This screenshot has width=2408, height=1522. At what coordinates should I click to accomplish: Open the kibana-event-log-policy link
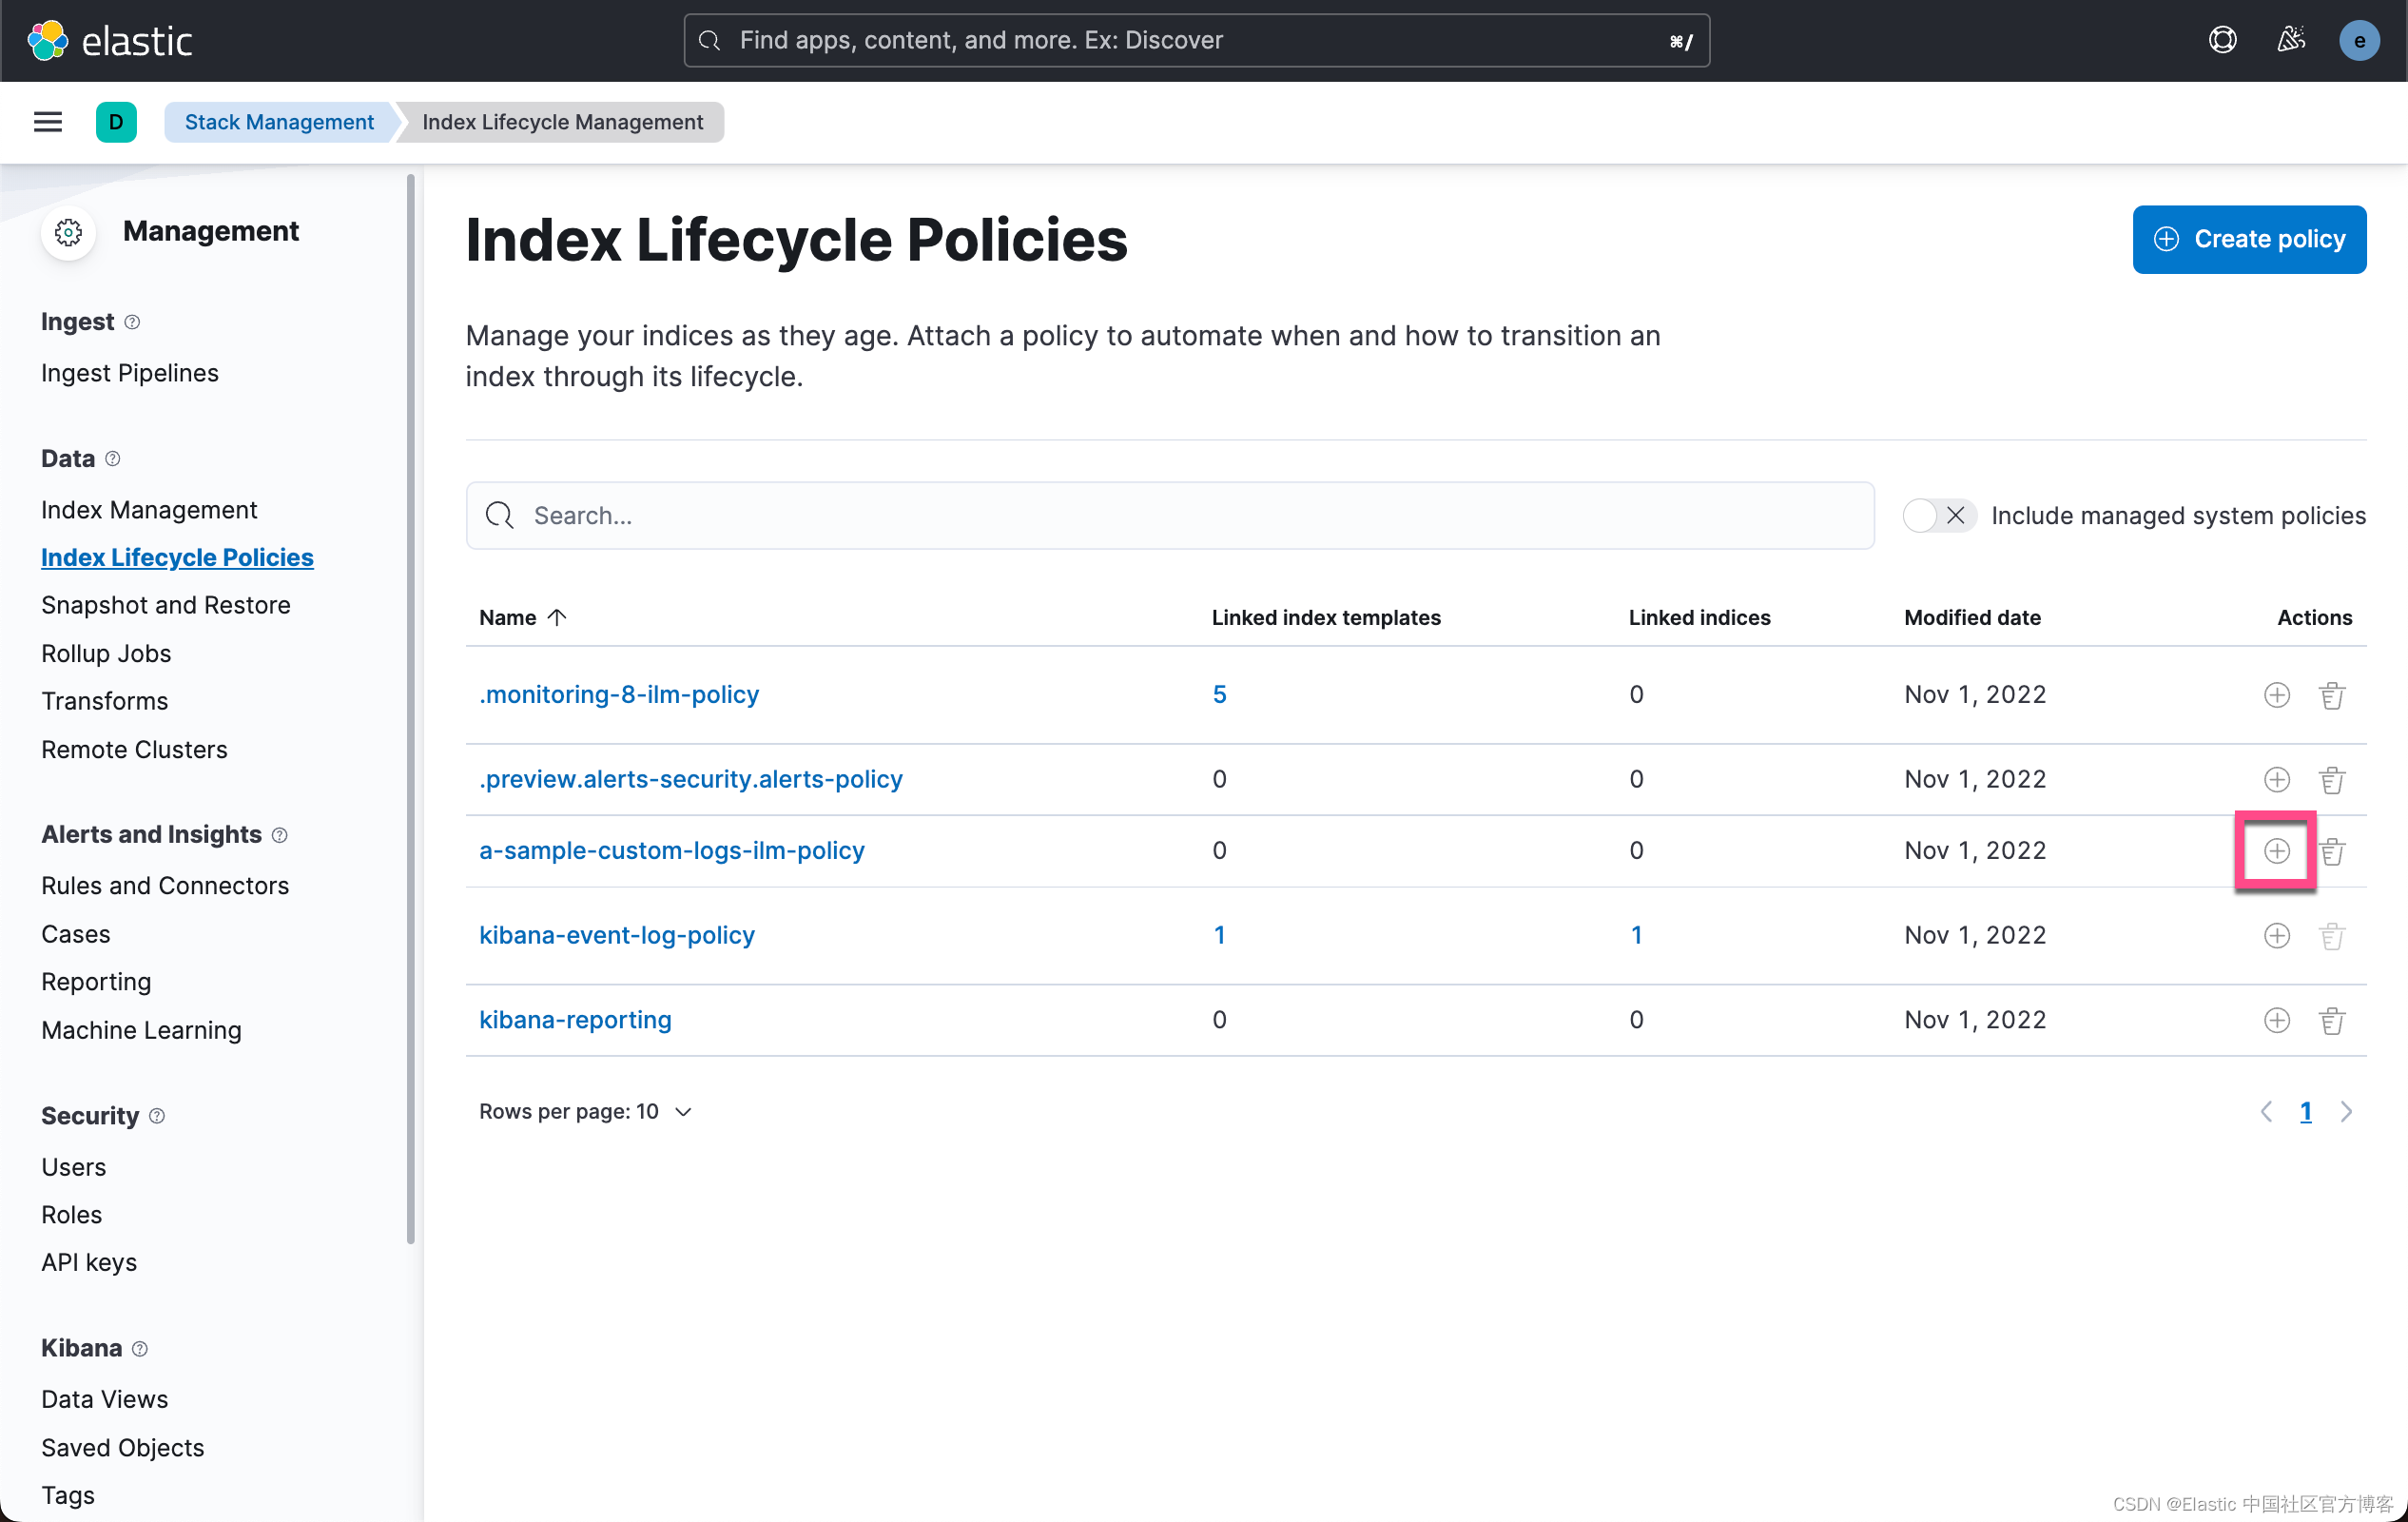616,935
